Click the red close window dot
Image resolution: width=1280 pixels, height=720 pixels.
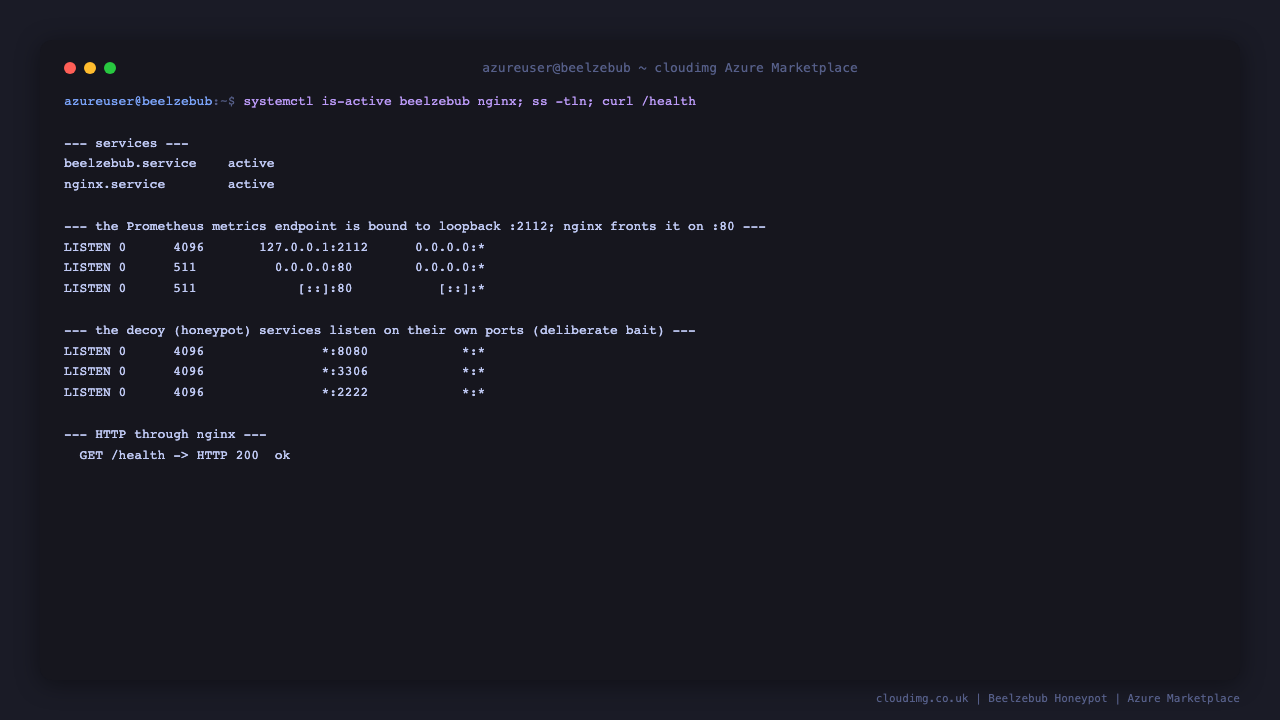point(70,68)
